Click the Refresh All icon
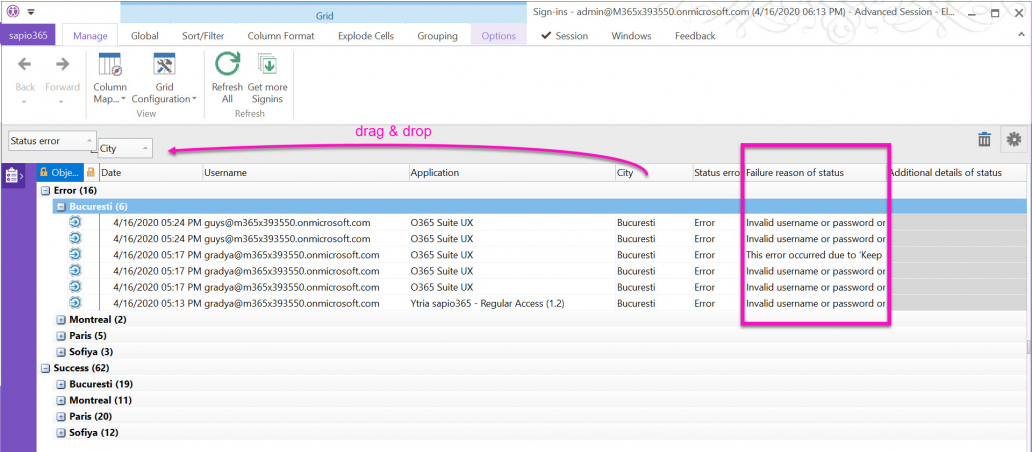Screen dimensions: 1032x452 pyautogui.click(x=227, y=65)
